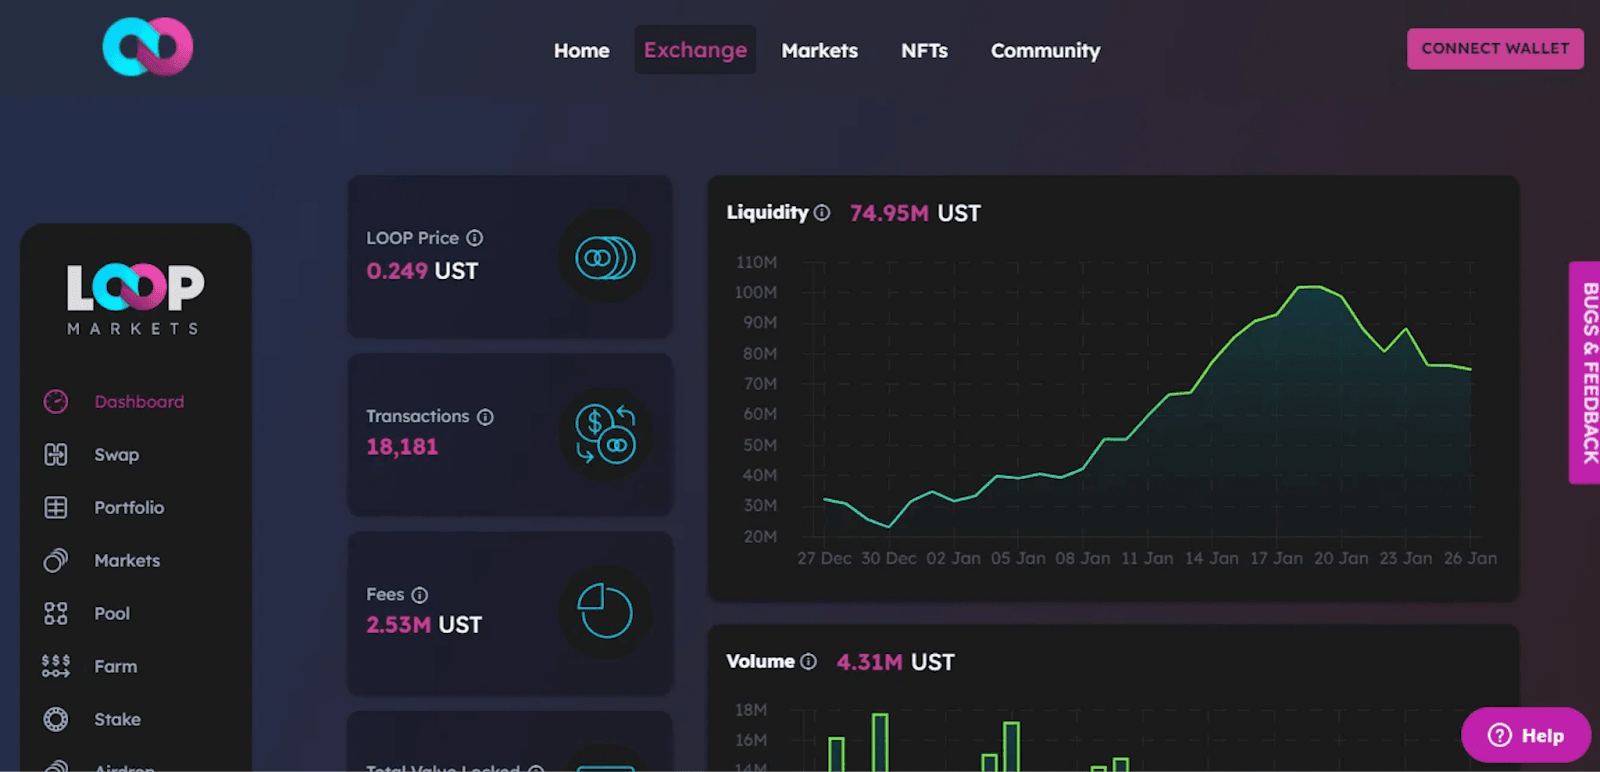Open the Dashboard gauge icon in sidebar
The width and height of the screenshot is (1600, 772).
click(x=56, y=402)
